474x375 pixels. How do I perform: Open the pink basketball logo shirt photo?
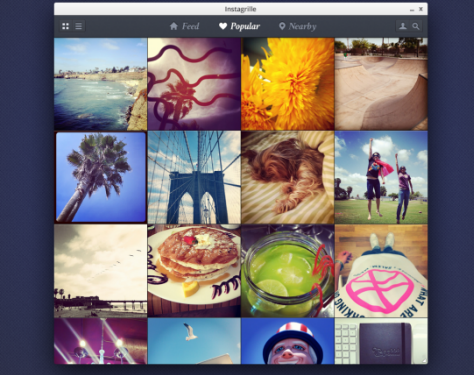pyautogui.click(x=381, y=271)
